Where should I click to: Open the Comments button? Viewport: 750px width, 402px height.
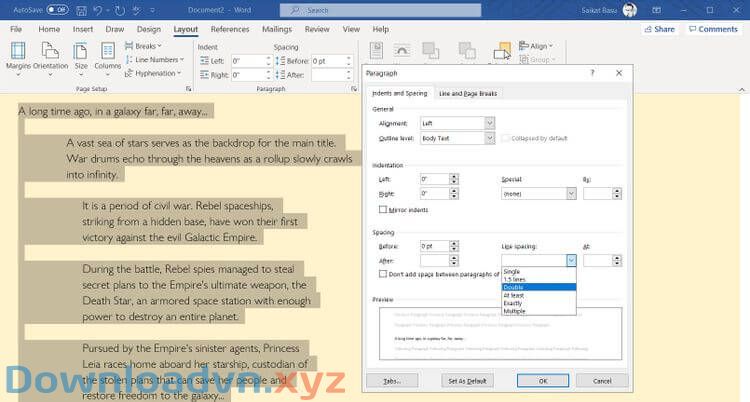point(713,29)
